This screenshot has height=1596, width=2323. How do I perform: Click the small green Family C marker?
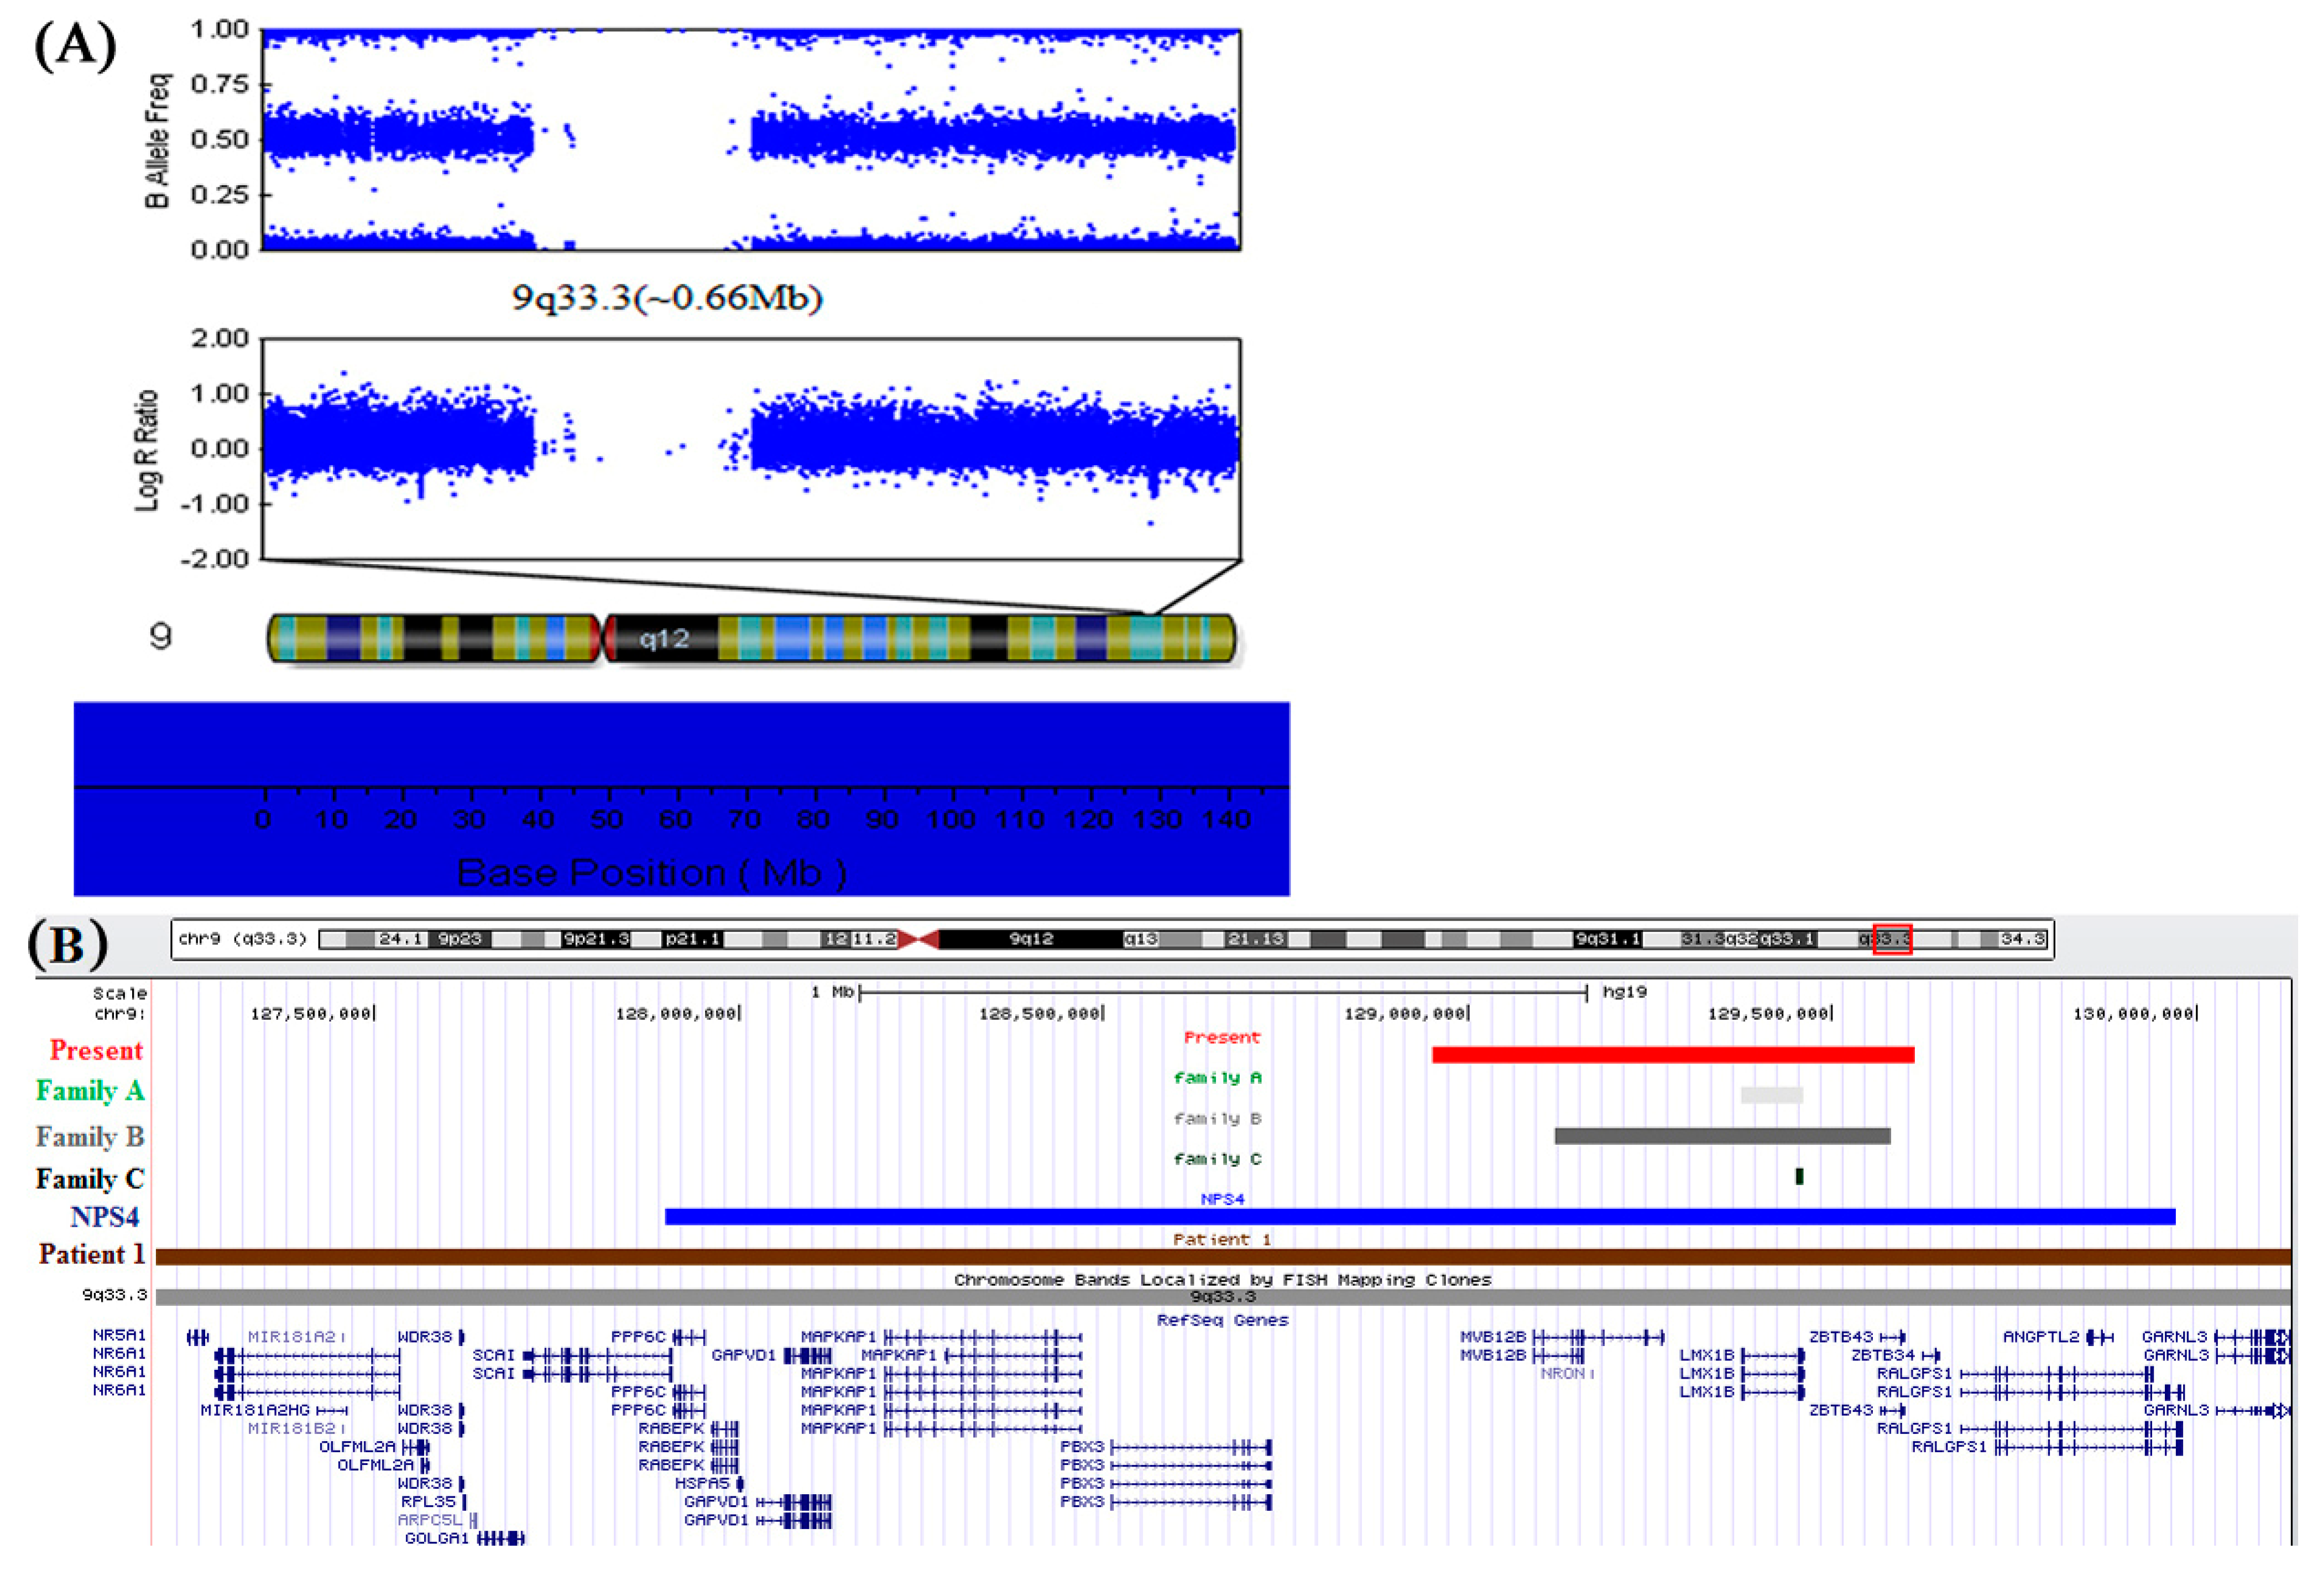[x=1799, y=1176]
